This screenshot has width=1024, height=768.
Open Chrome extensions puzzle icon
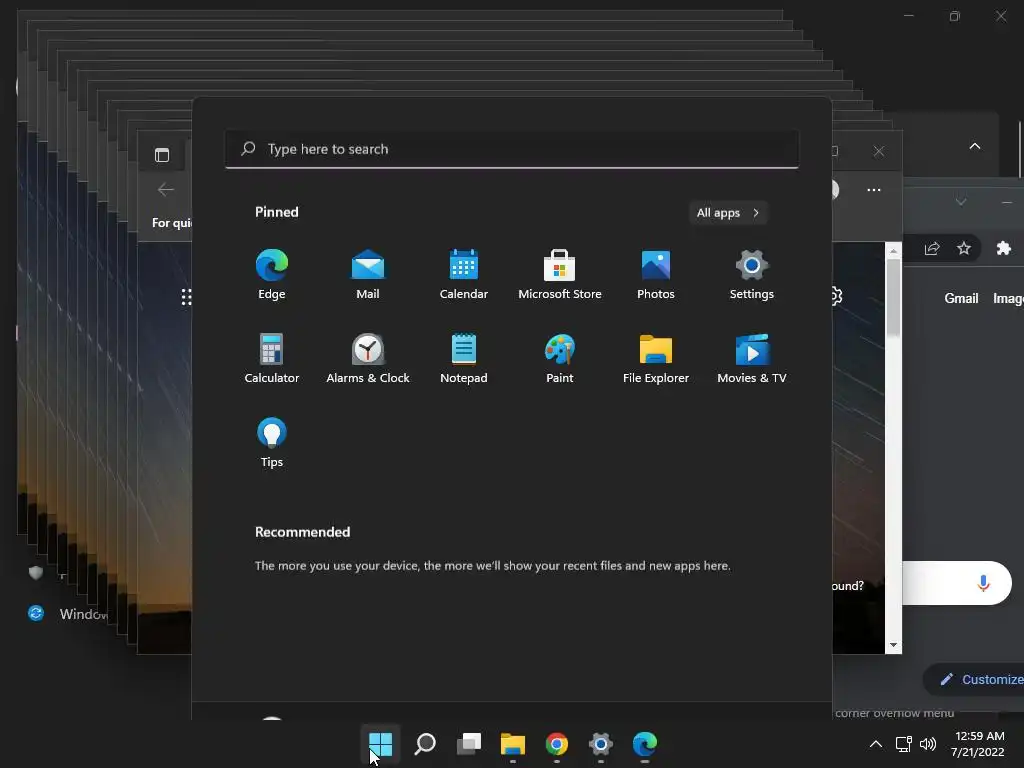(1004, 248)
